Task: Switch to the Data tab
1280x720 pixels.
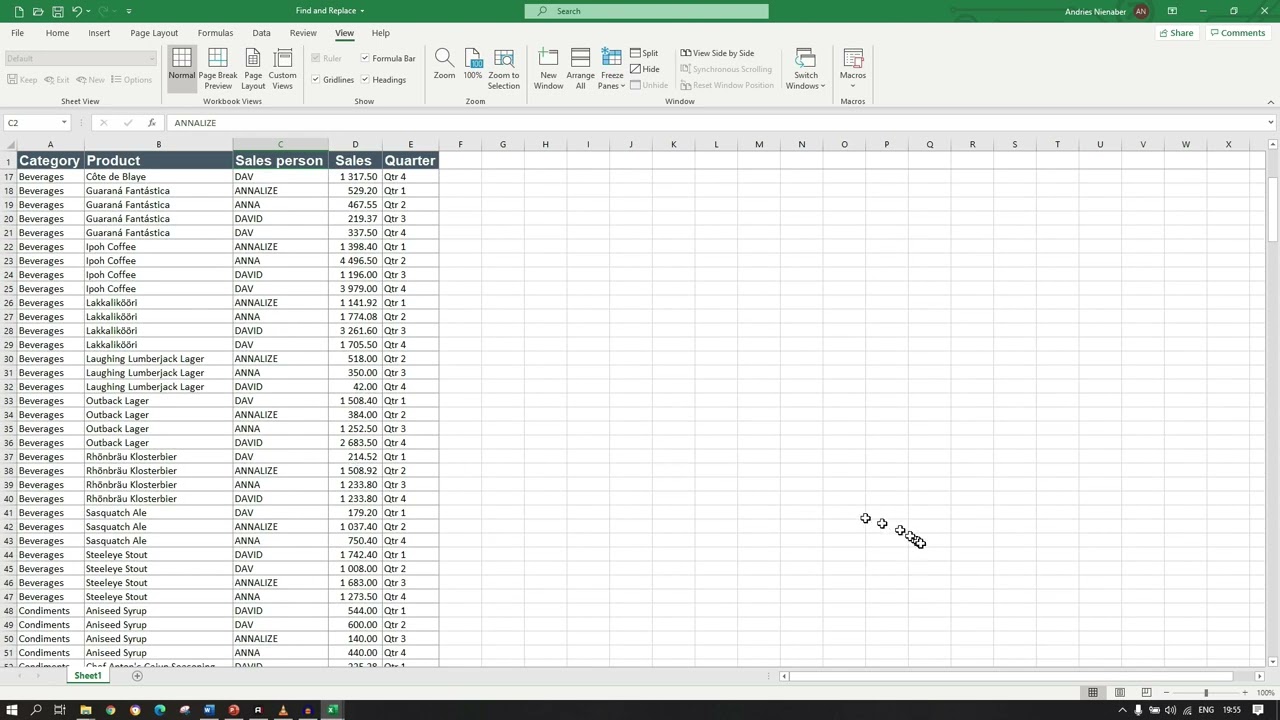Action: click(261, 33)
